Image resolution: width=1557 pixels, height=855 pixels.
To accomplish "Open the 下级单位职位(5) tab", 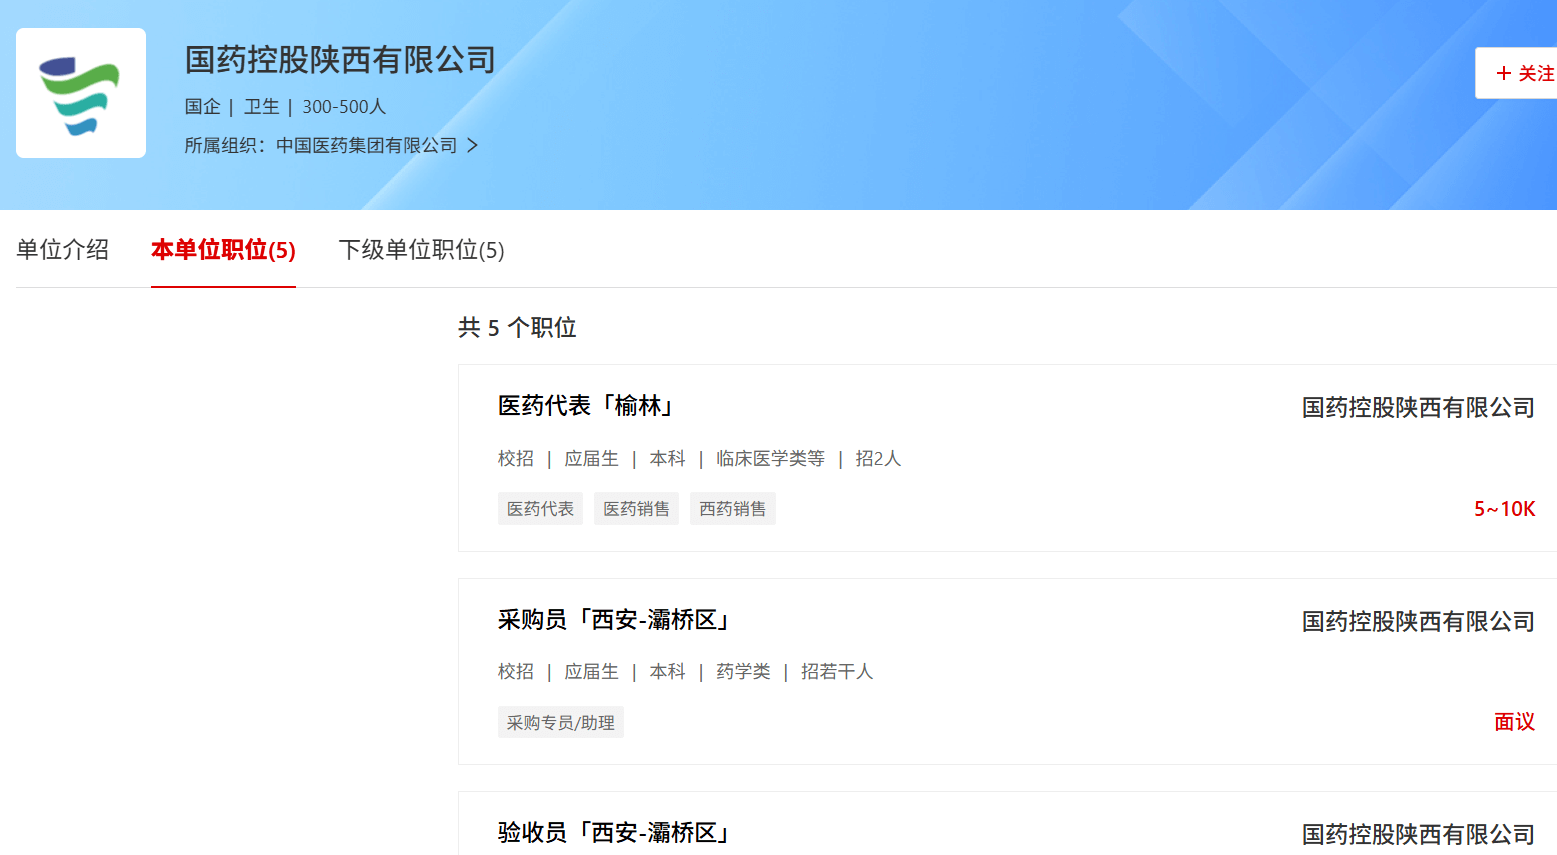I will 421,250.
